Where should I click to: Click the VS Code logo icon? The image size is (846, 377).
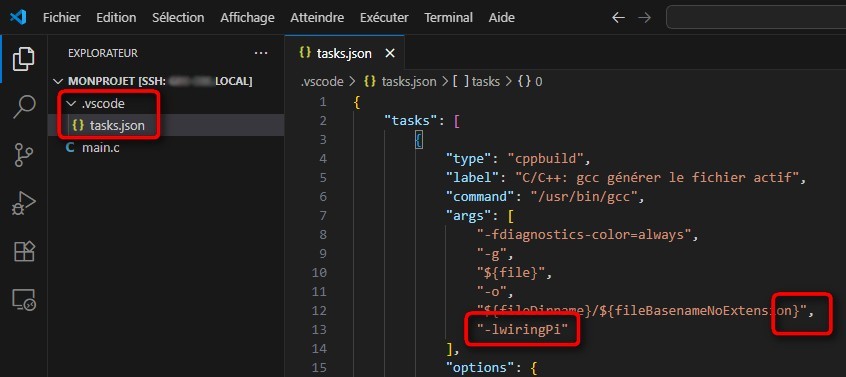coord(18,17)
